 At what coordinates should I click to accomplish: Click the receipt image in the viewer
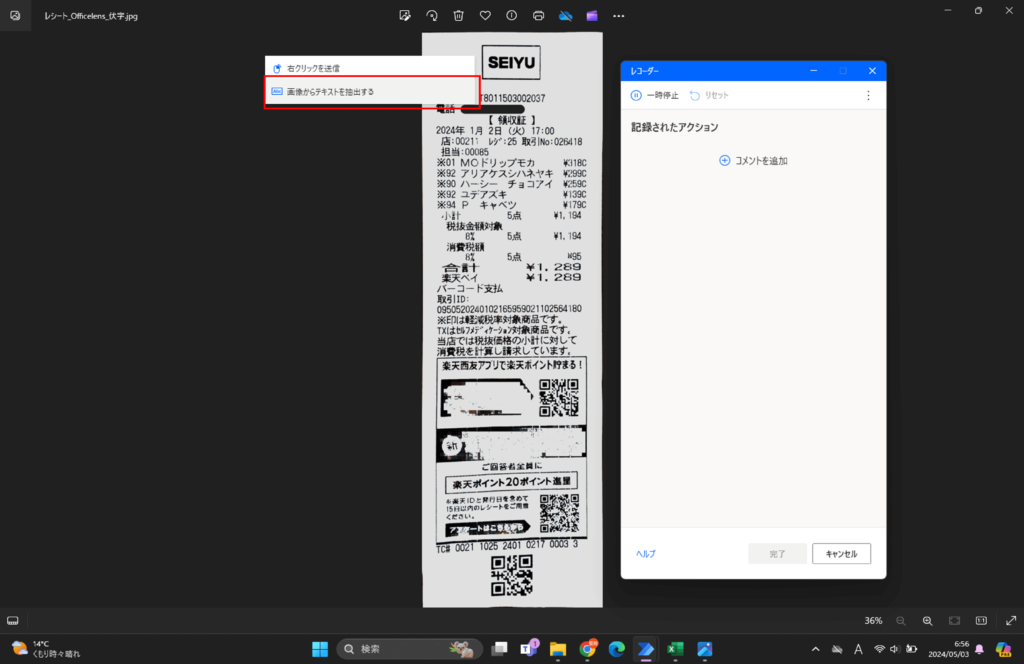tap(512, 320)
